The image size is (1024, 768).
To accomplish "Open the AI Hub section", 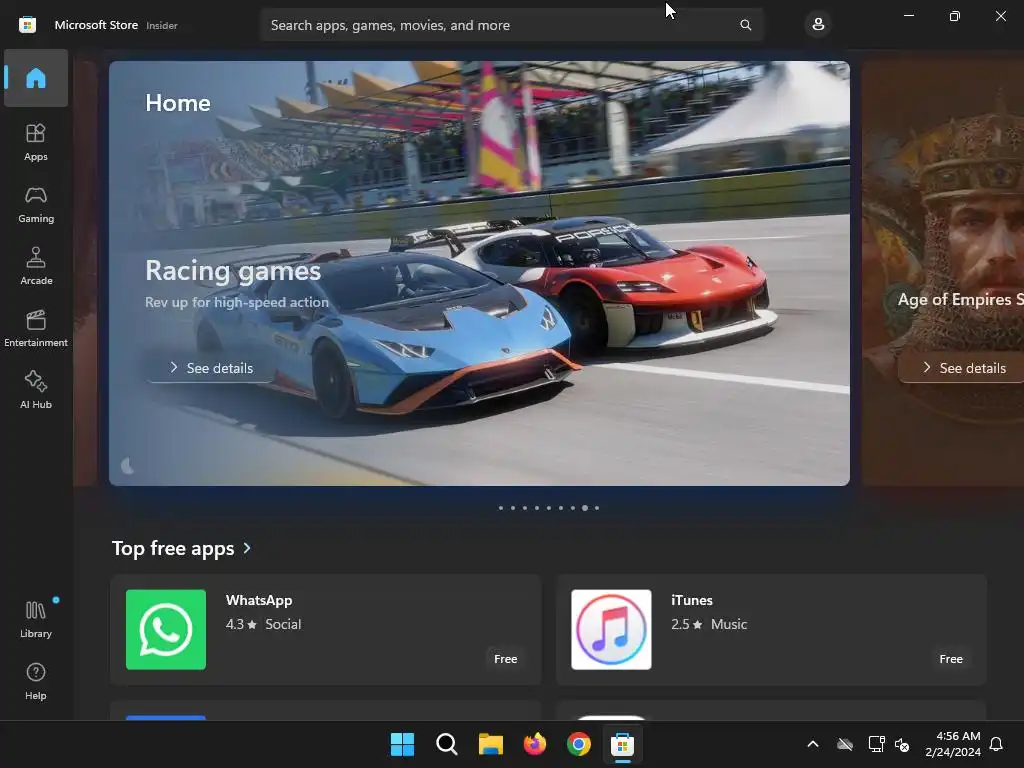I will click(x=36, y=391).
